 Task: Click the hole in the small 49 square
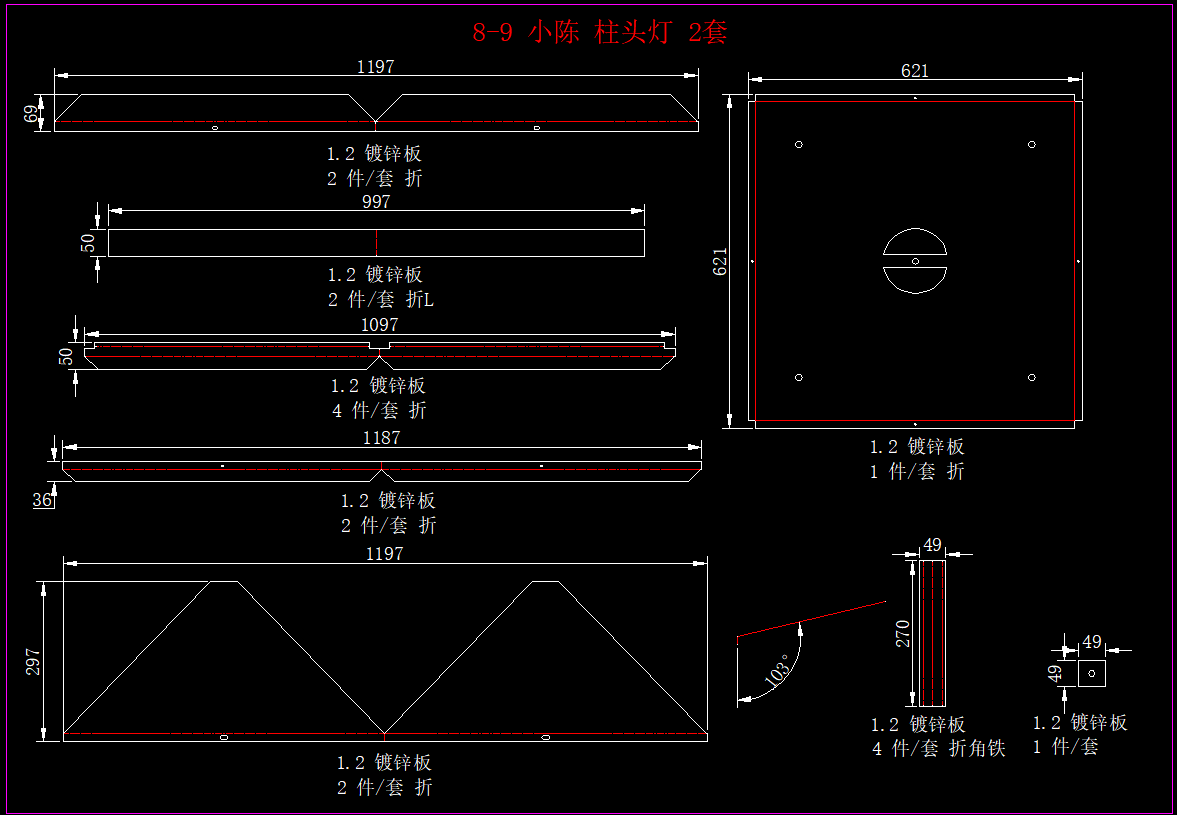[x=1092, y=673]
